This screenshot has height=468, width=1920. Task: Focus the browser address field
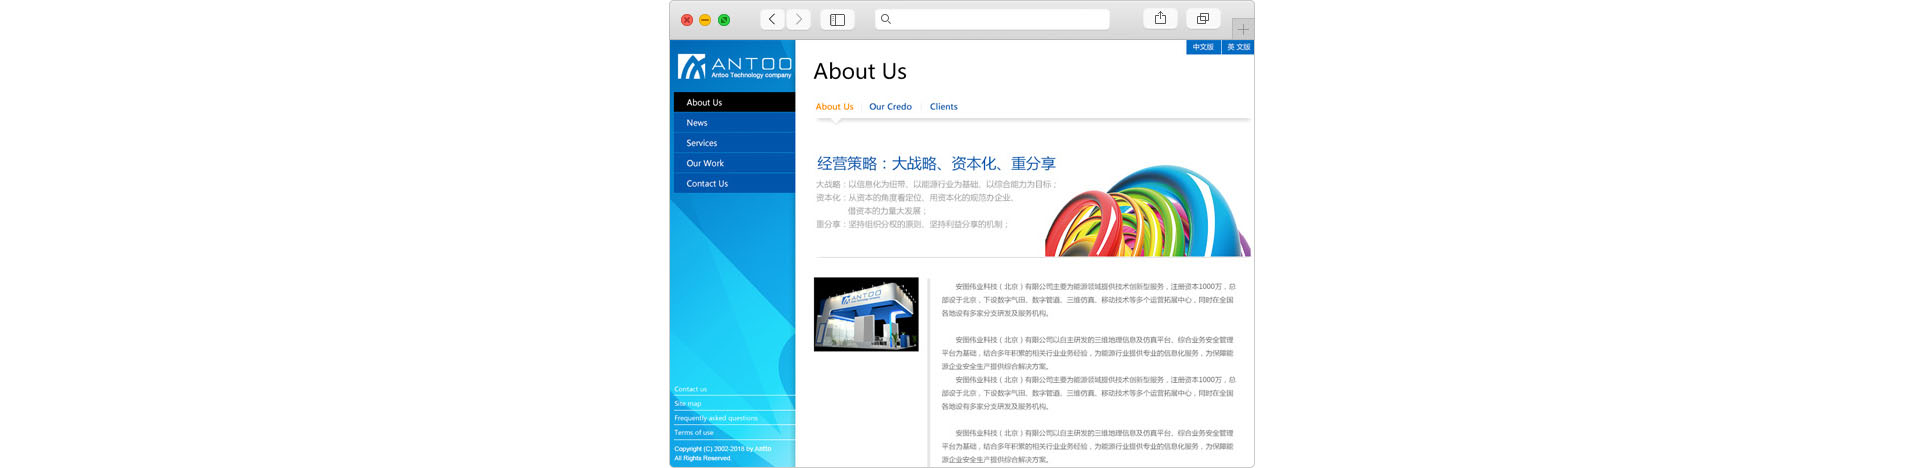click(x=992, y=19)
